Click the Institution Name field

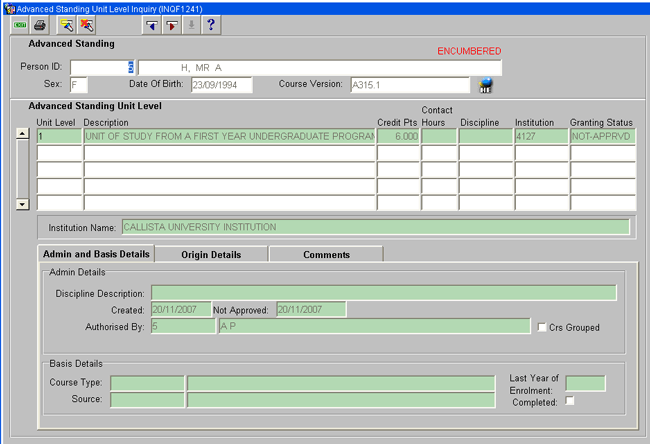click(375, 227)
